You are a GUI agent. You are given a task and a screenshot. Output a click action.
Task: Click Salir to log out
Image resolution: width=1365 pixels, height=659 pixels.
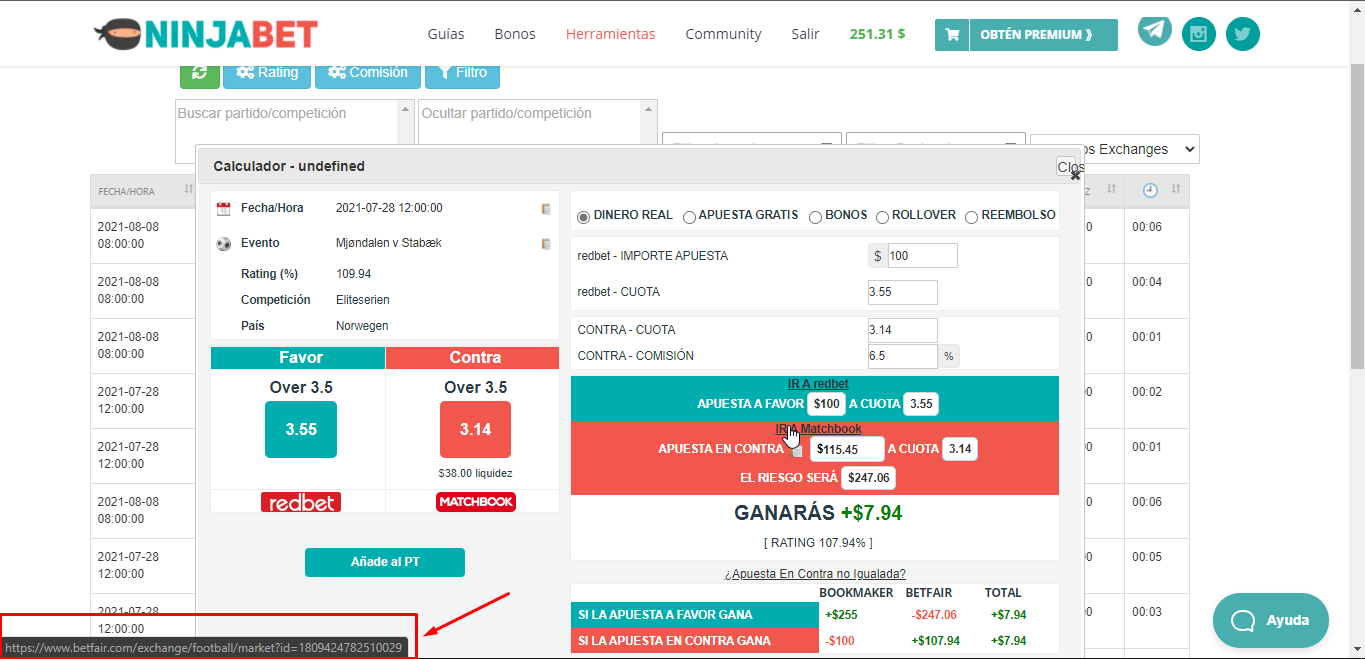(805, 34)
